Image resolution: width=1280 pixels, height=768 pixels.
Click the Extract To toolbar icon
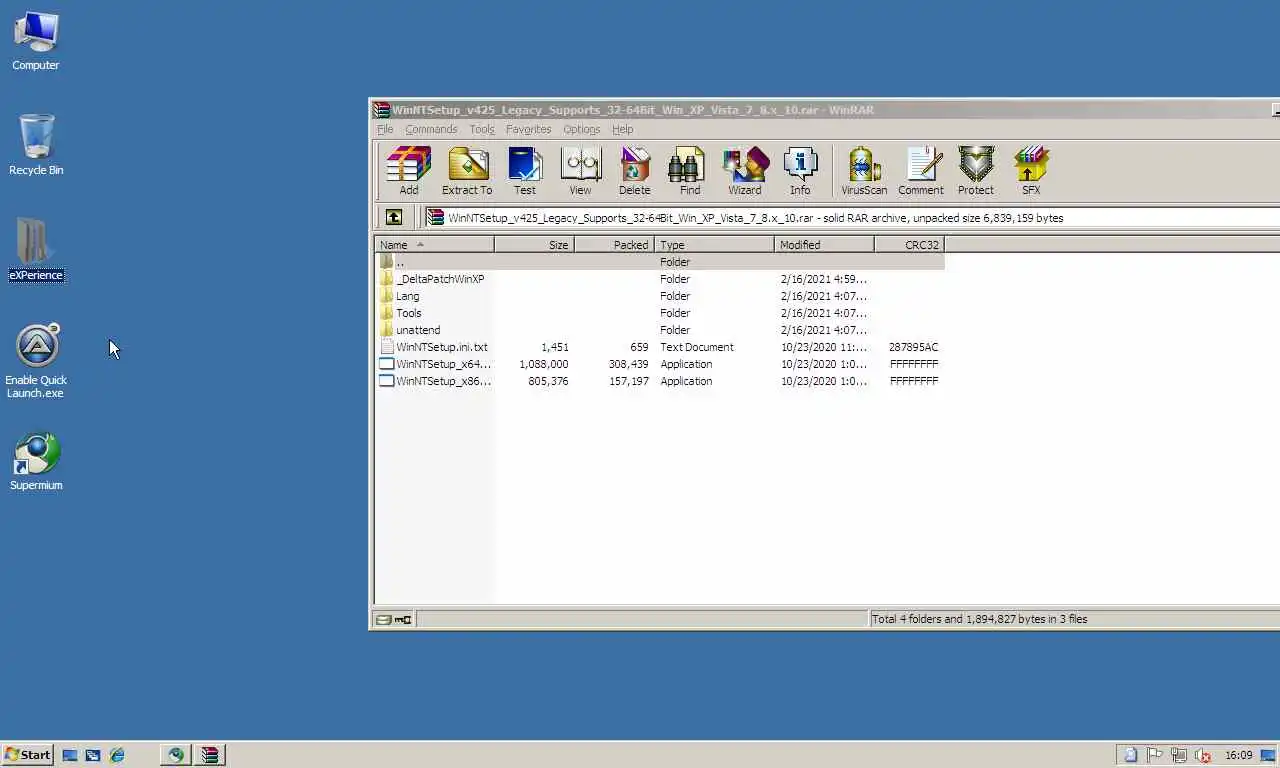[x=467, y=171]
